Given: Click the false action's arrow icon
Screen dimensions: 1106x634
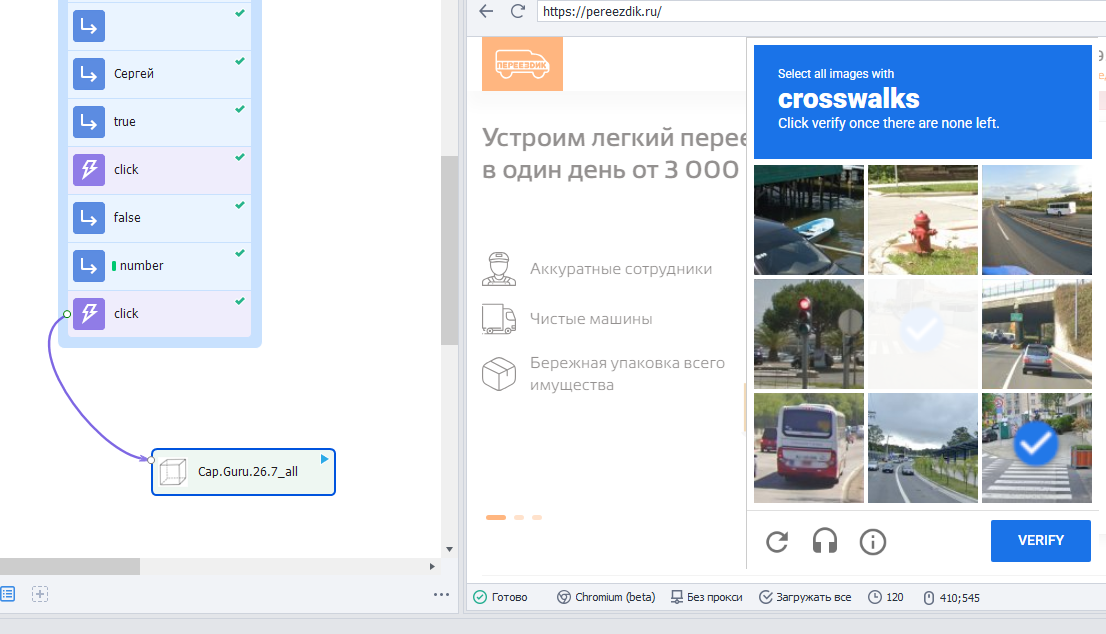Looking at the screenshot, I should click(x=89, y=217).
